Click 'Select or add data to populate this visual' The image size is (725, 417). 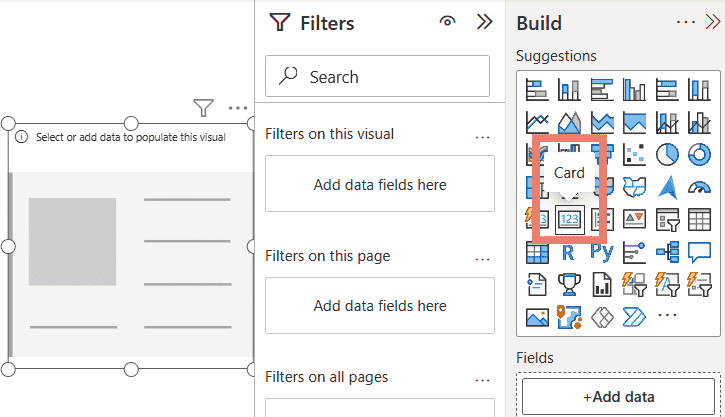(131, 137)
